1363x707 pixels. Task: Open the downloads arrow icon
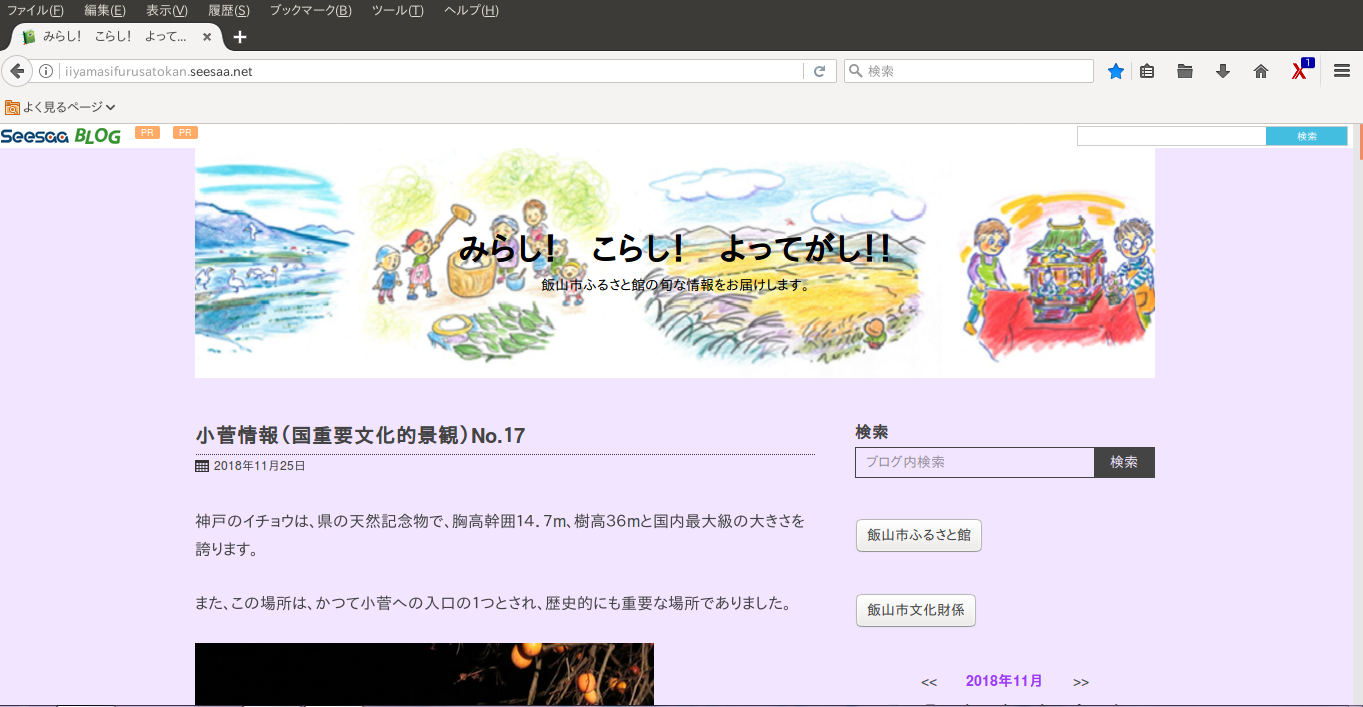pyautogui.click(x=1223, y=71)
